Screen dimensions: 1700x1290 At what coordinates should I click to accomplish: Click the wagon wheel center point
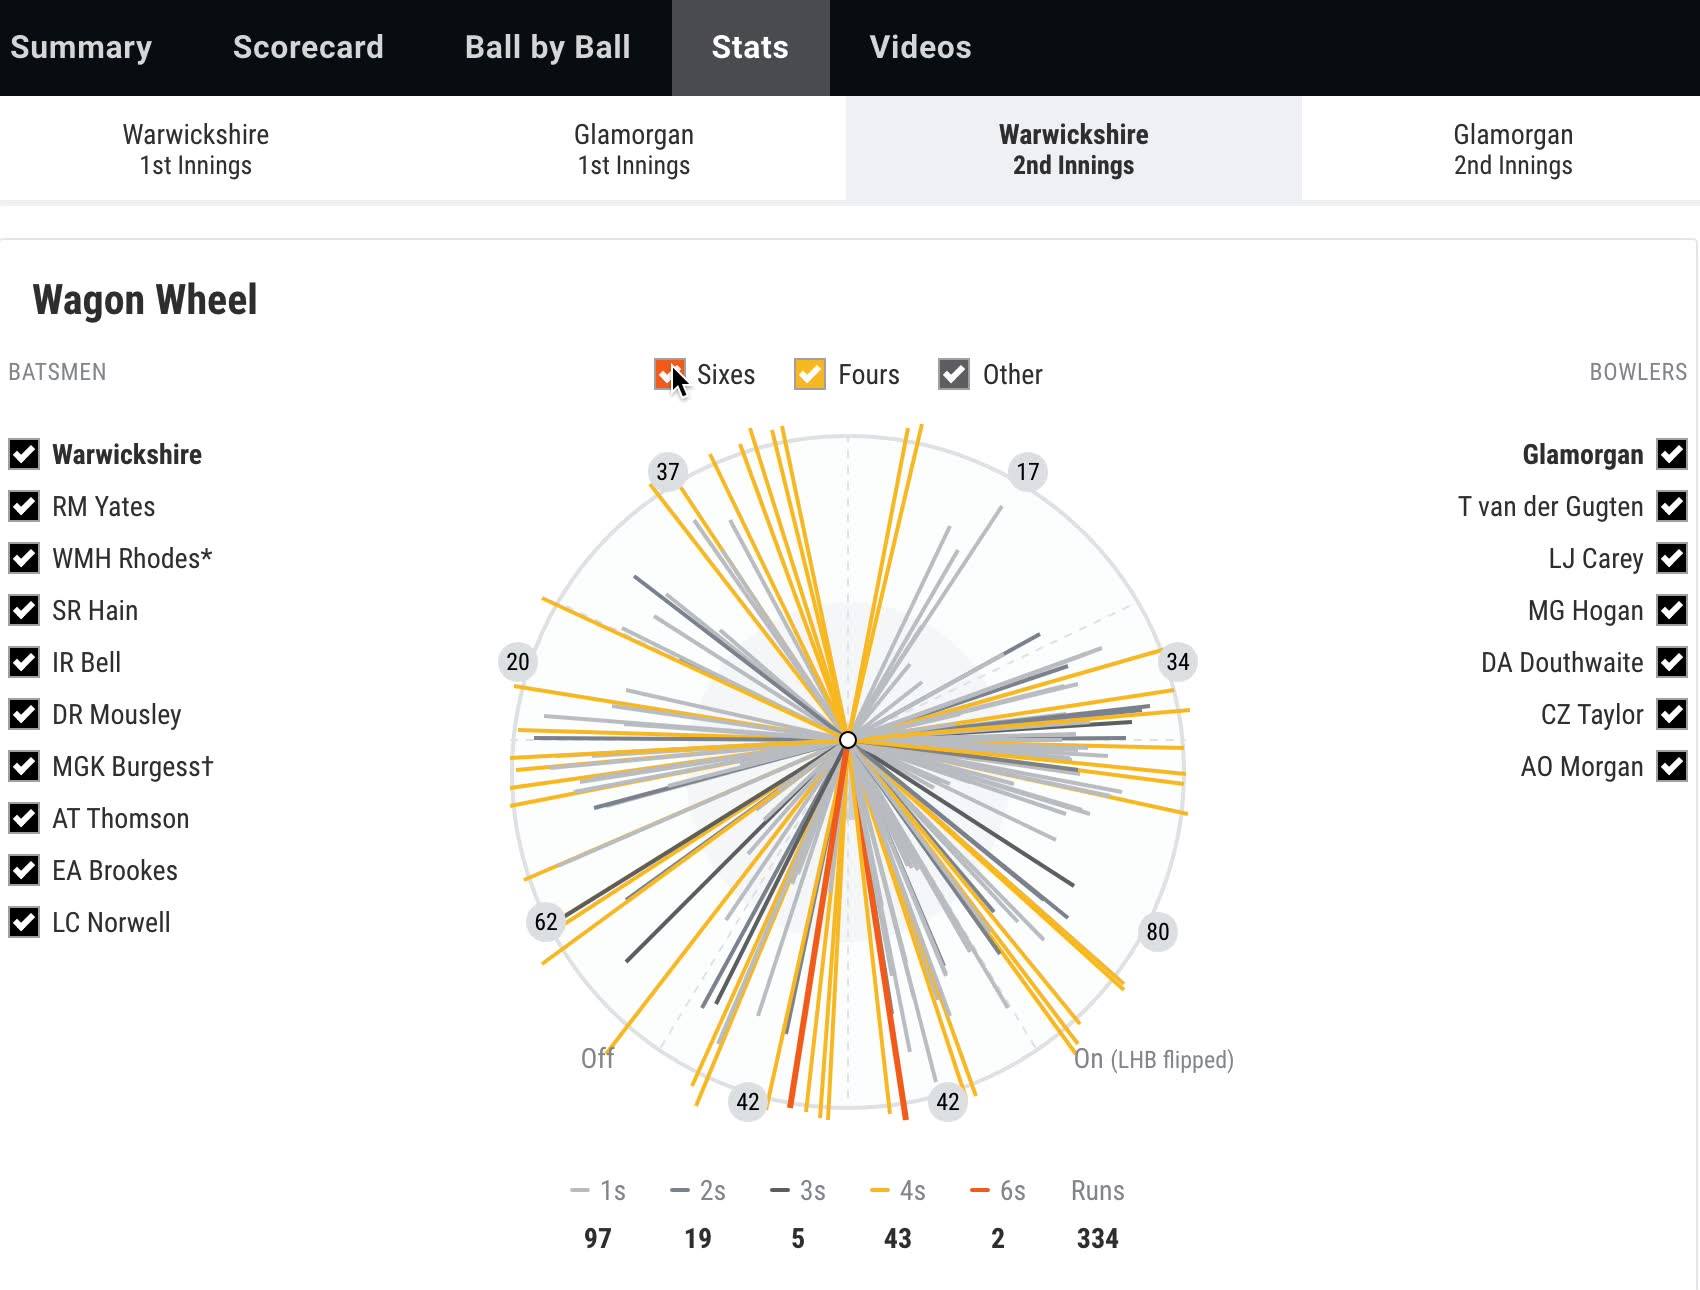[x=848, y=740]
